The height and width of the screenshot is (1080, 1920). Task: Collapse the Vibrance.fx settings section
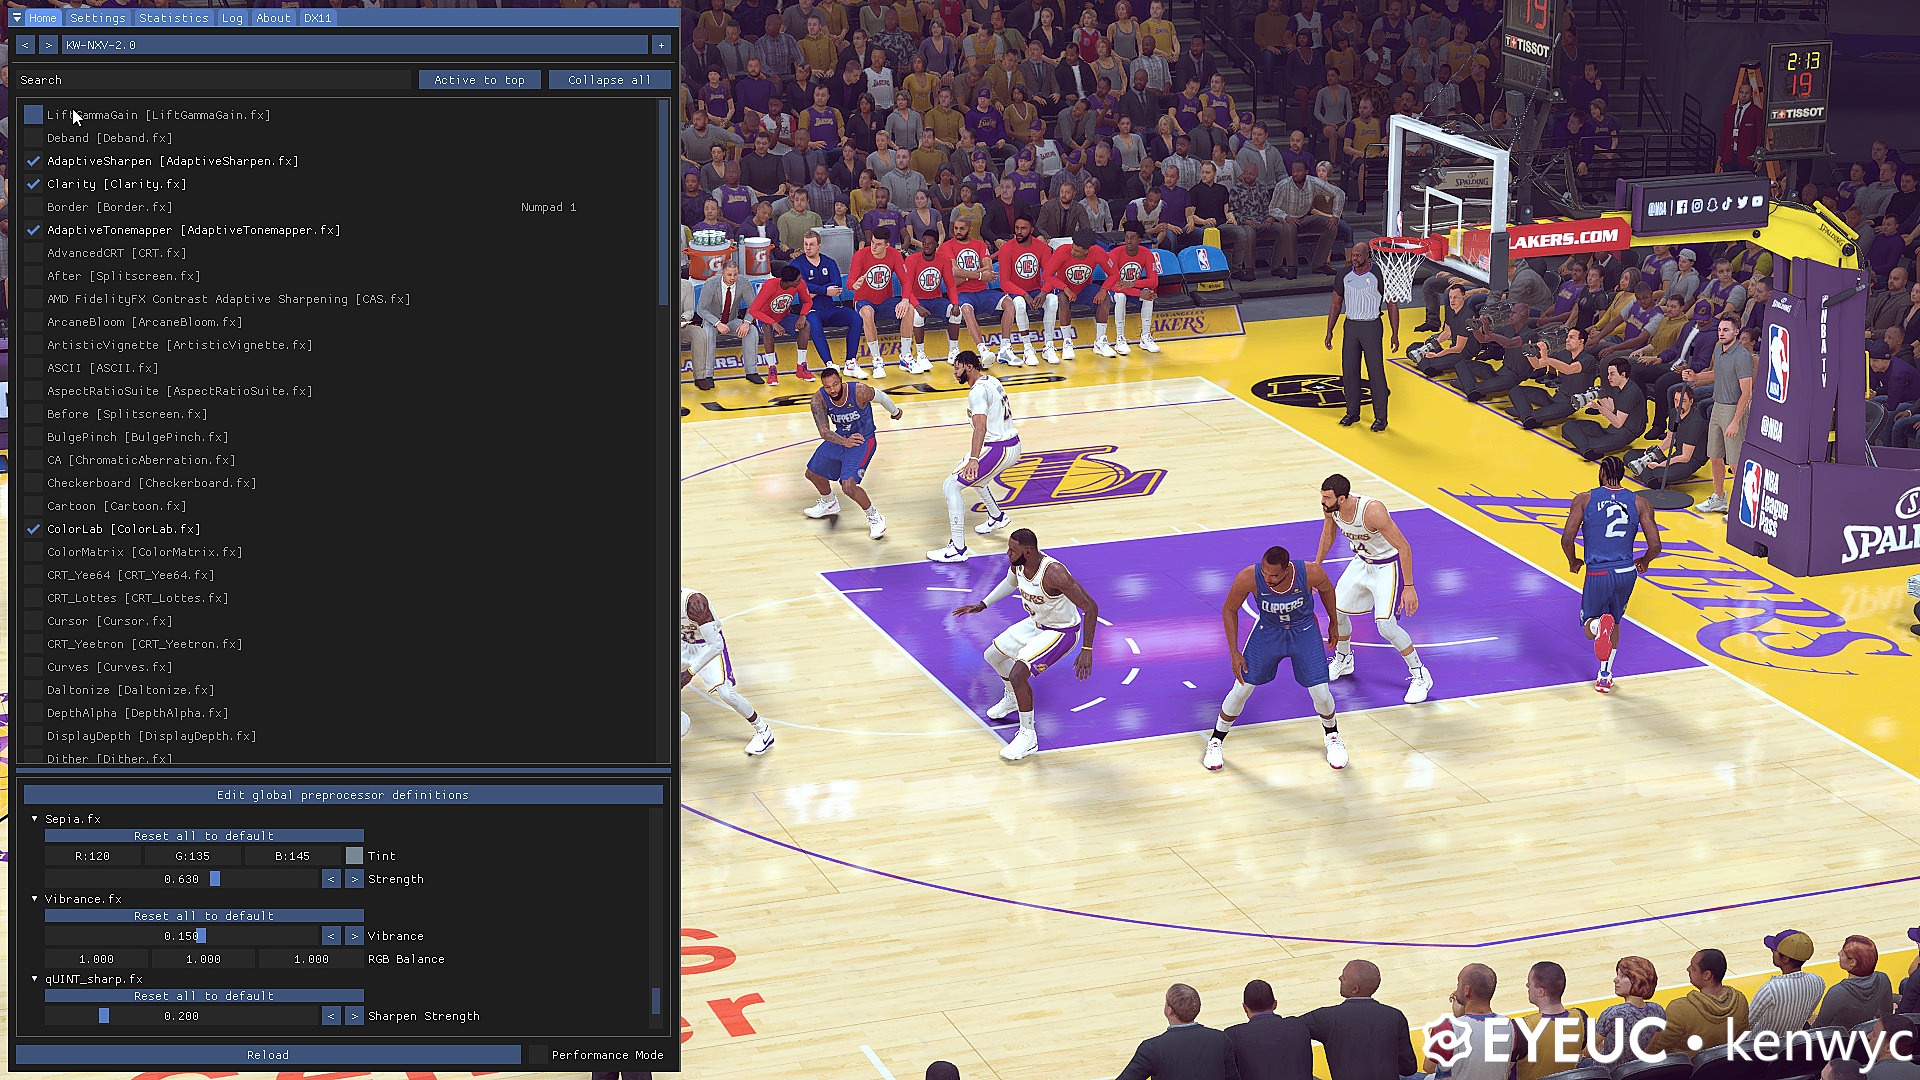35,899
